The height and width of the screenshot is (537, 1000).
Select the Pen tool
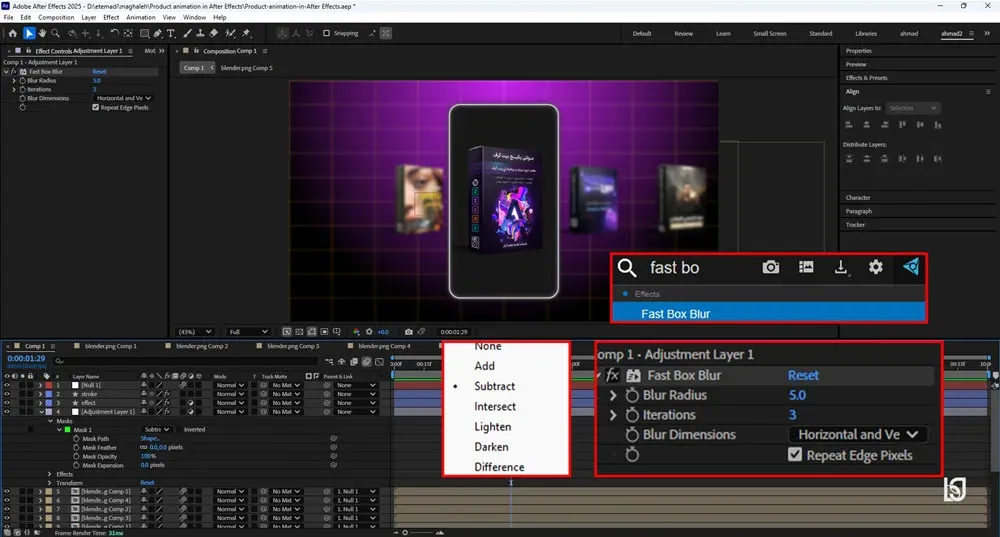click(x=158, y=33)
